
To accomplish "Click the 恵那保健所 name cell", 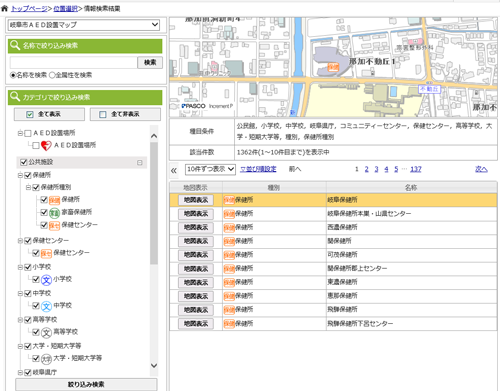I will (412, 296).
